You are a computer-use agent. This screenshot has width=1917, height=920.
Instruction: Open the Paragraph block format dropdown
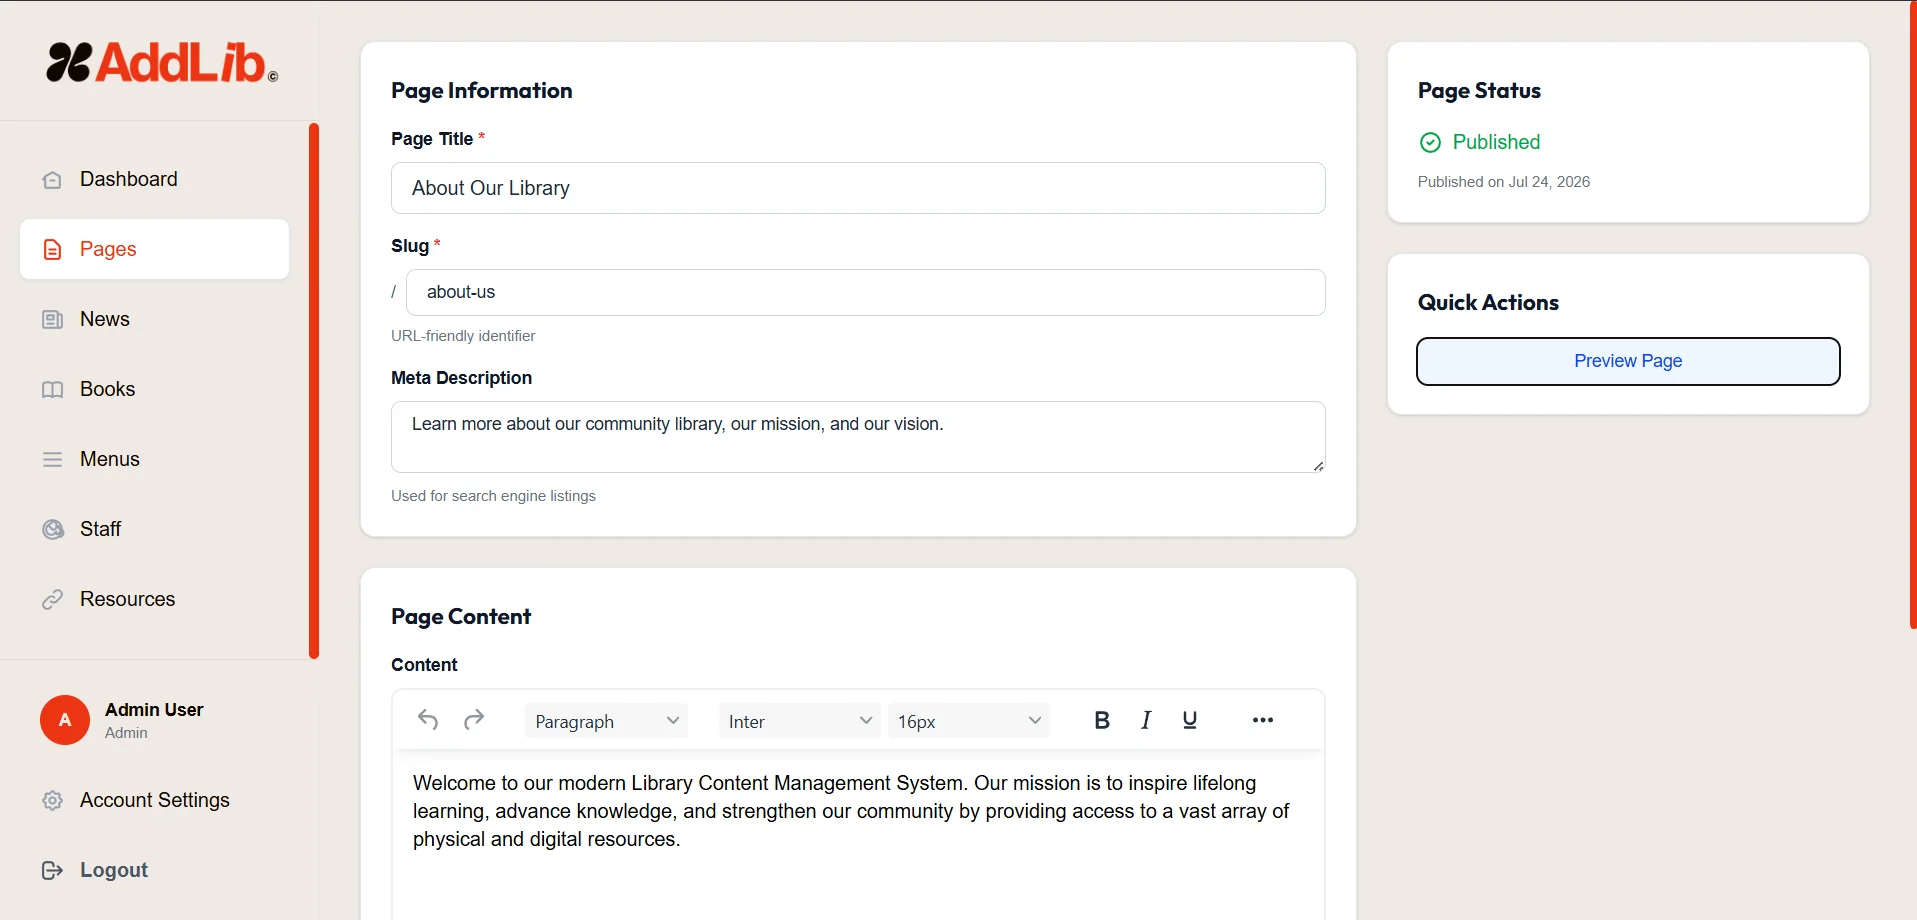[606, 721]
